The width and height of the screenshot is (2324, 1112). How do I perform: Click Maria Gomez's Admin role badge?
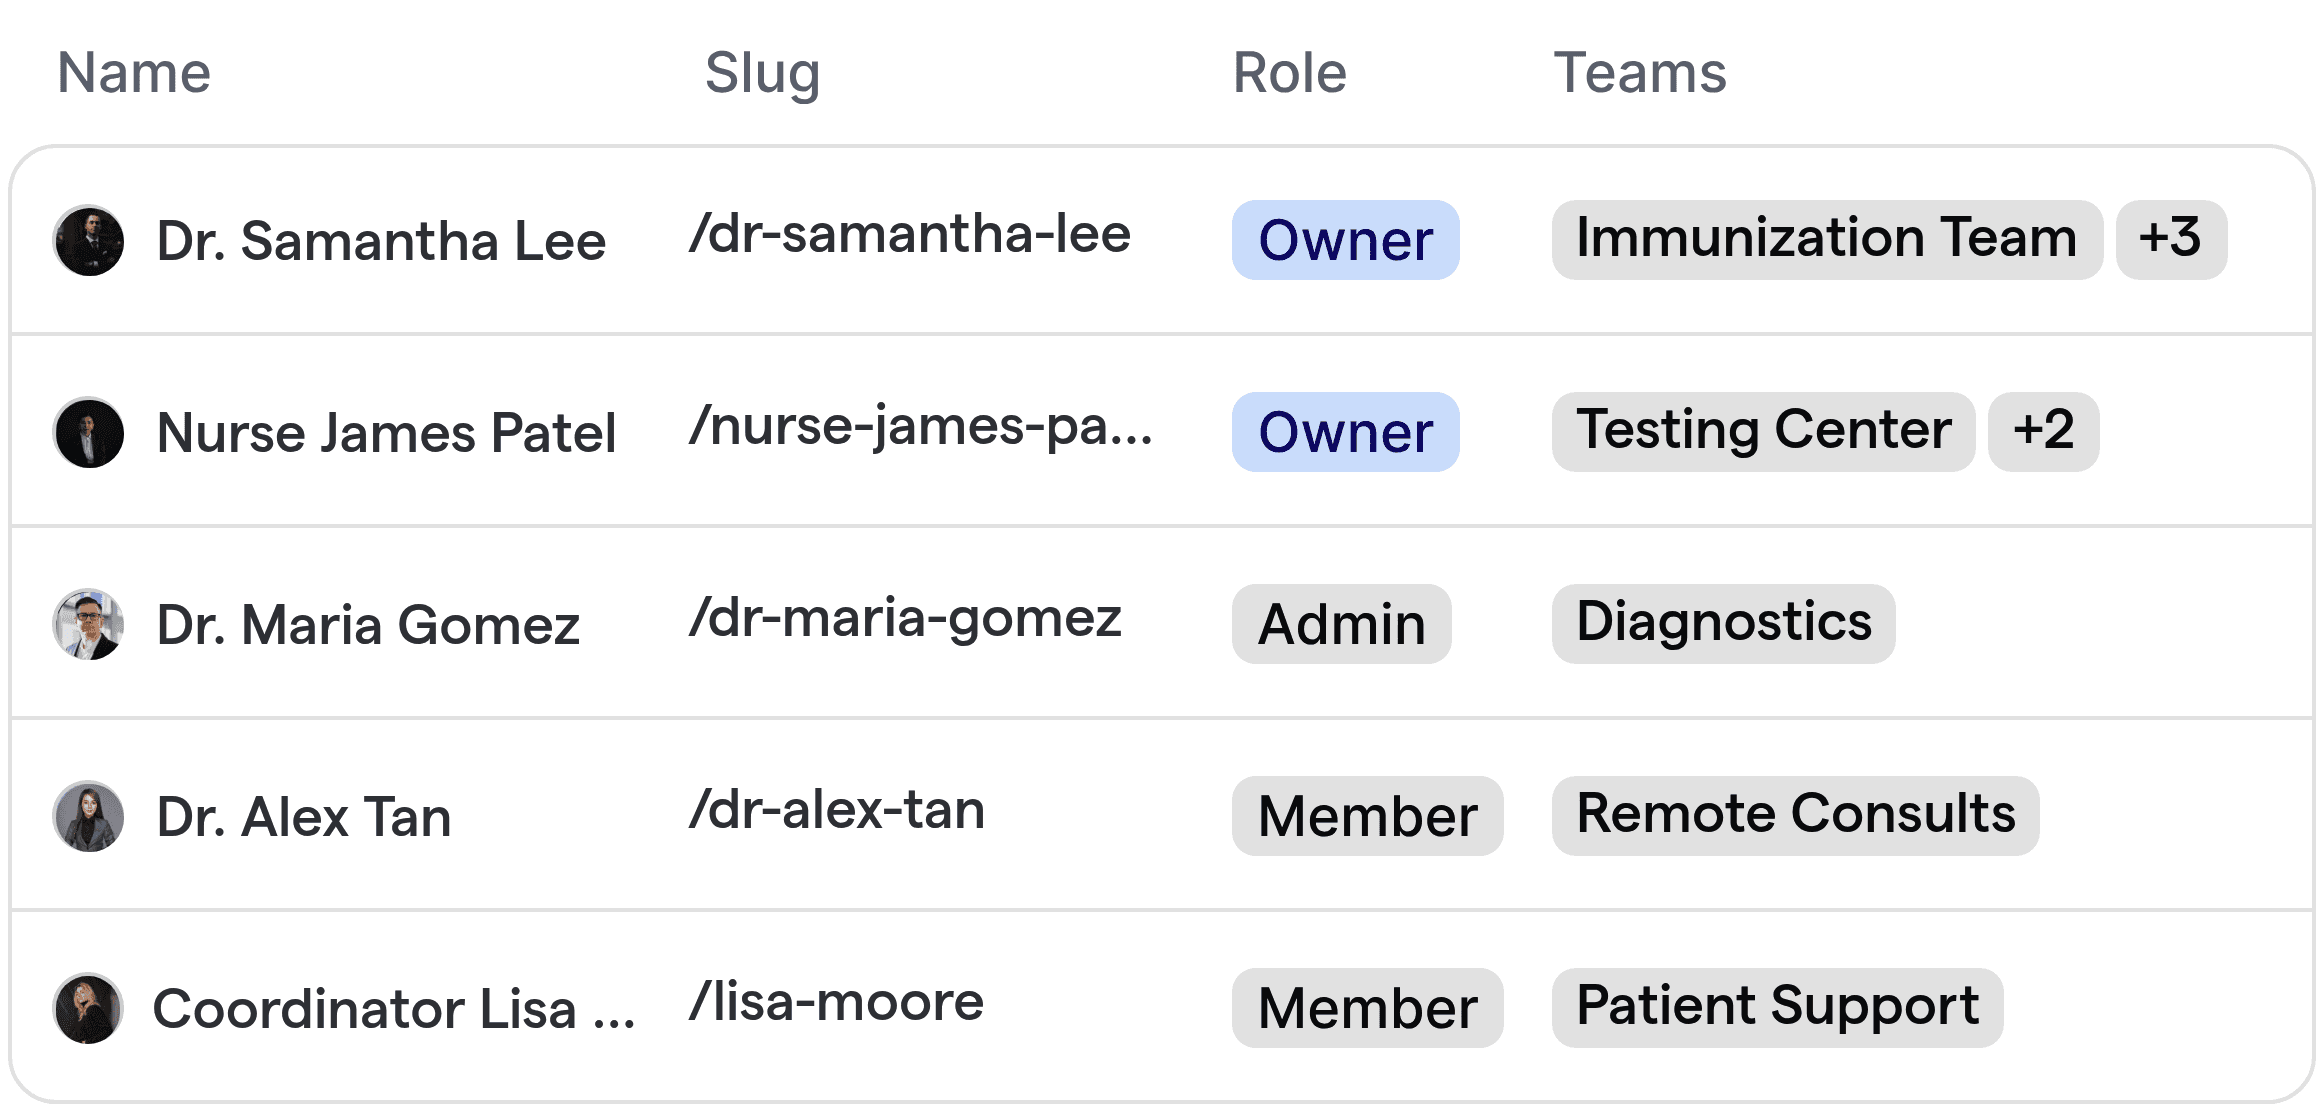(1341, 624)
